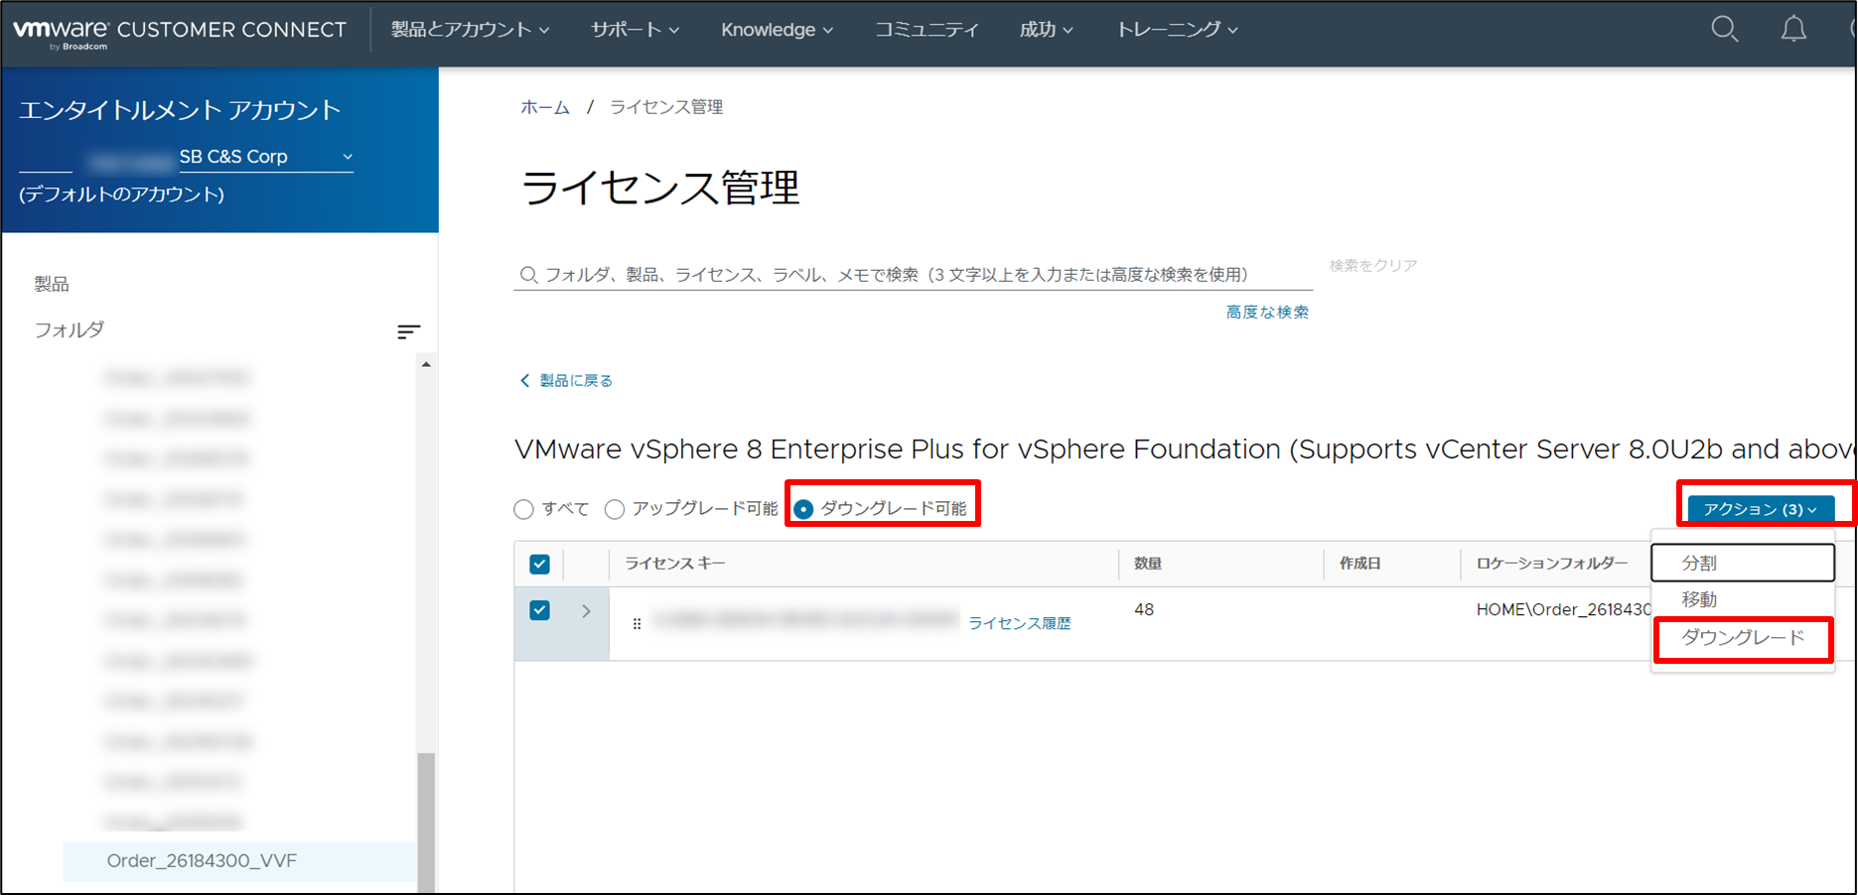The width and height of the screenshot is (1858, 895).
Task: Click the HOME\Order_2618430 location cell
Action: (x=1563, y=610)
